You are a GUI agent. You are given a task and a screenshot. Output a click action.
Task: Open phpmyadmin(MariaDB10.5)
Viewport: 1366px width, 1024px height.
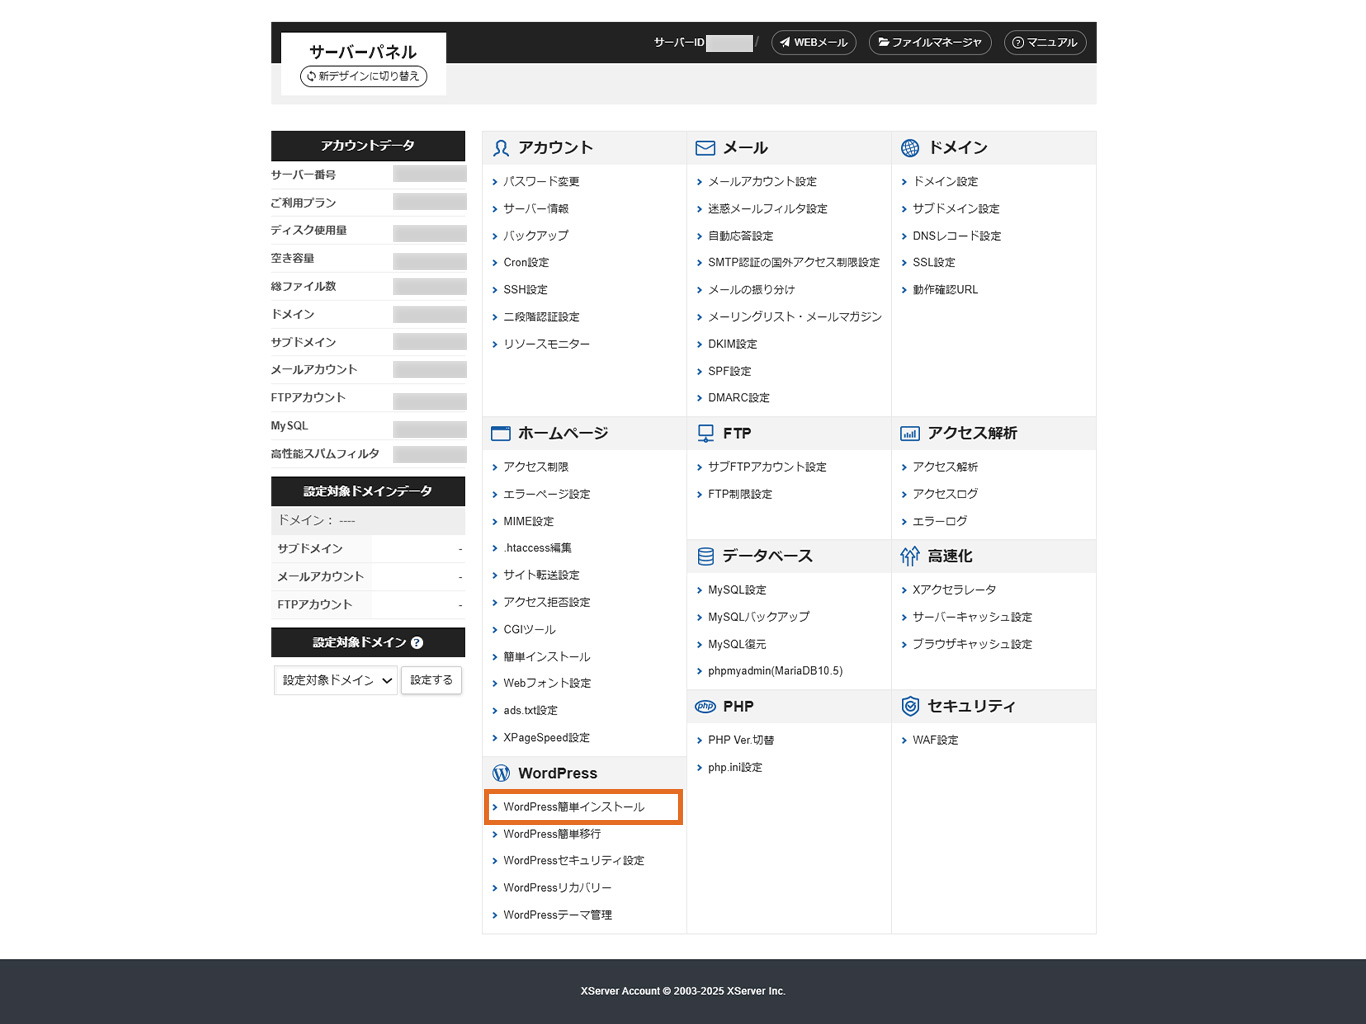tap(775, 671)
